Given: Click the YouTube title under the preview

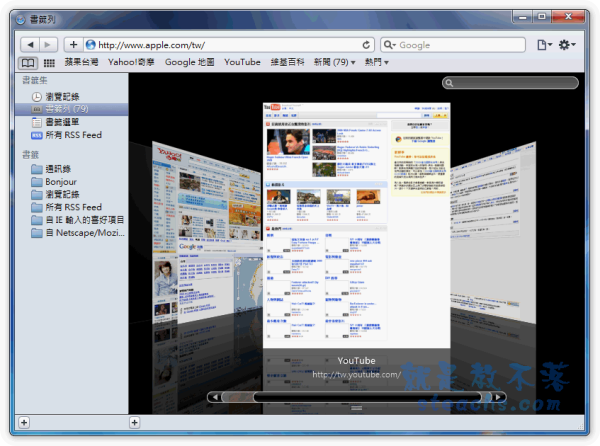Looking at the screenshot, I should tap(357, 361).
